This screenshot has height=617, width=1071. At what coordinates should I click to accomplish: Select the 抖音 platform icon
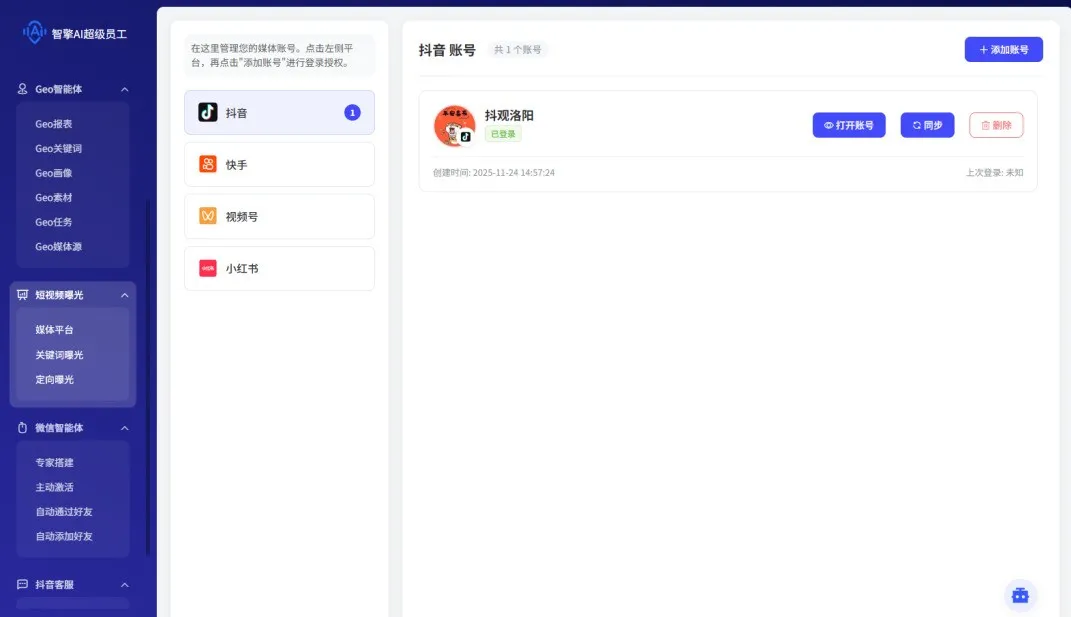[x=208, y=112]
